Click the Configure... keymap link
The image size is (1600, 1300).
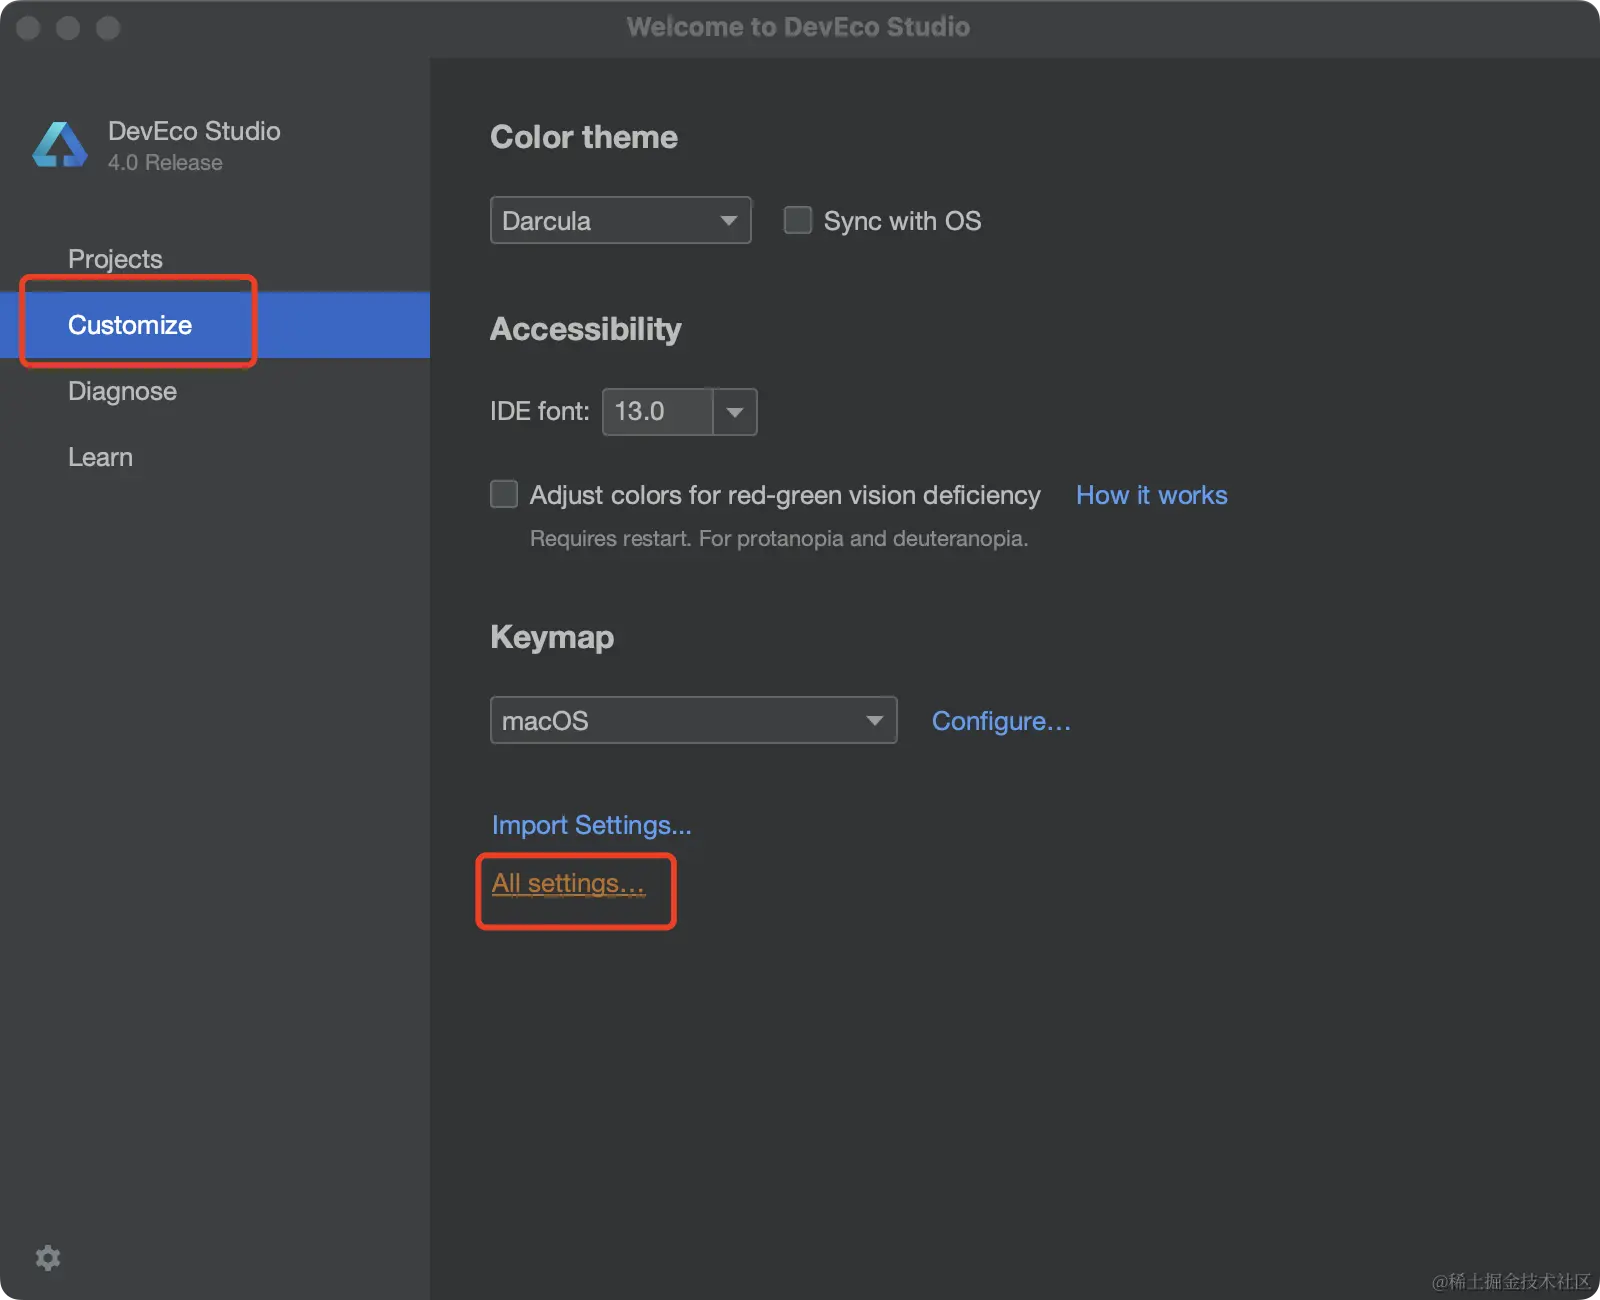[x=1001, y=721]
